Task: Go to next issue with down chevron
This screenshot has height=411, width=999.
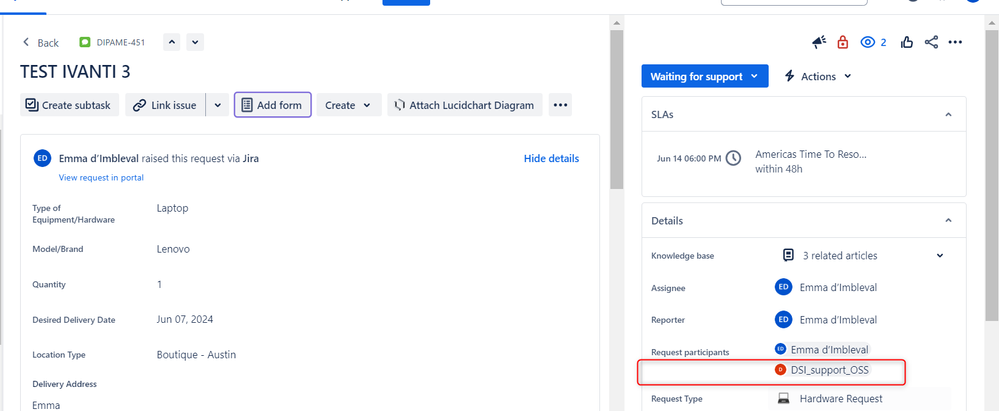Action: [195, 43]
